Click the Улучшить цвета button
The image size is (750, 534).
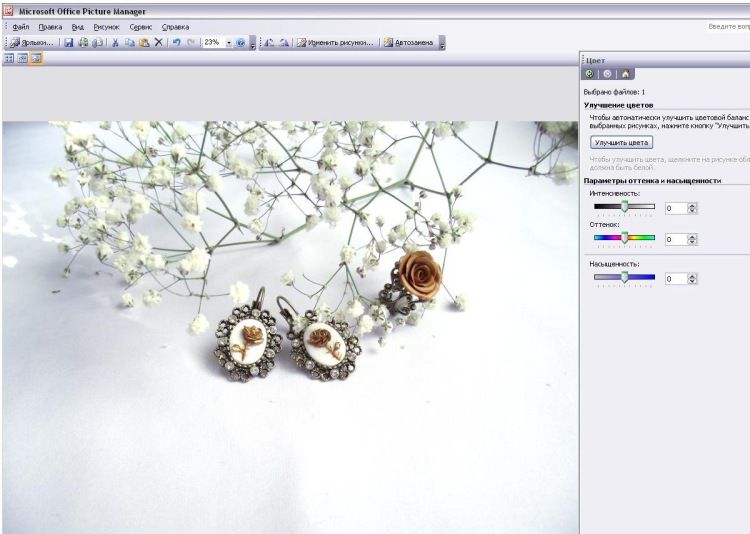(621, 143)
